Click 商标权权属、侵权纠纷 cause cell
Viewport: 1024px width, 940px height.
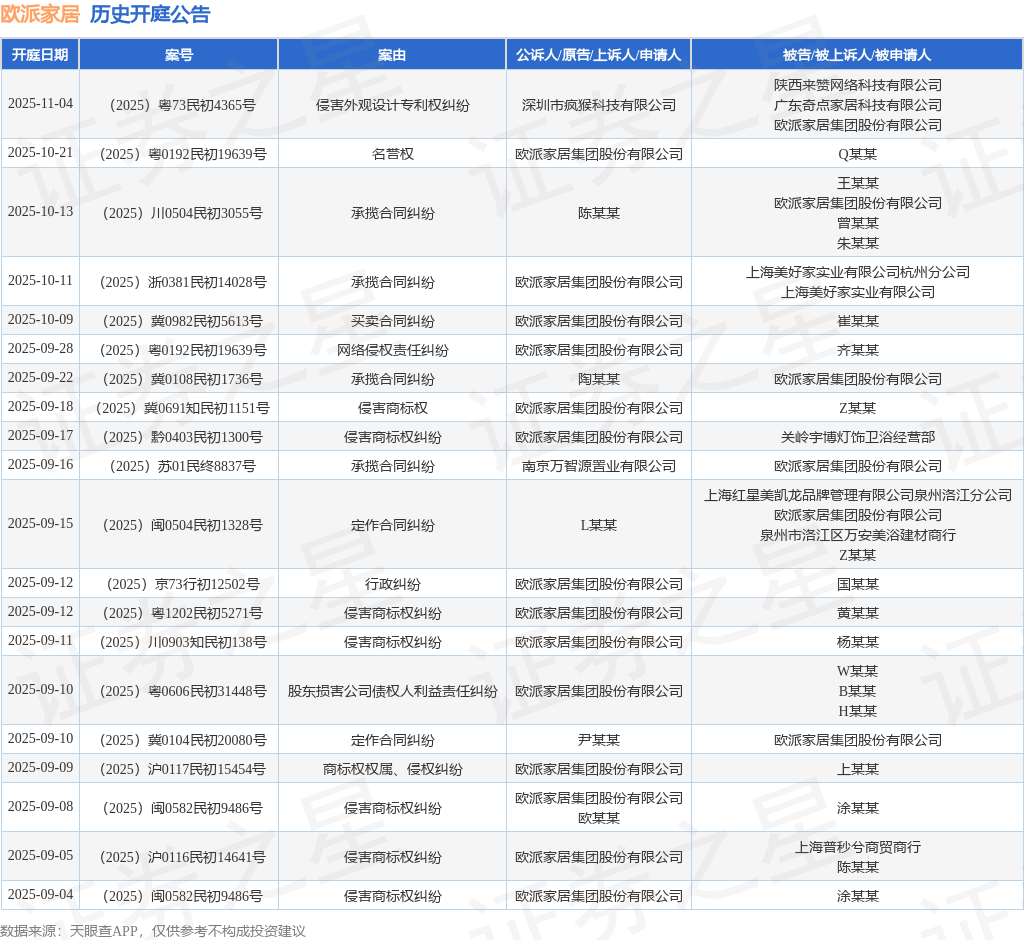click(392, 769)
